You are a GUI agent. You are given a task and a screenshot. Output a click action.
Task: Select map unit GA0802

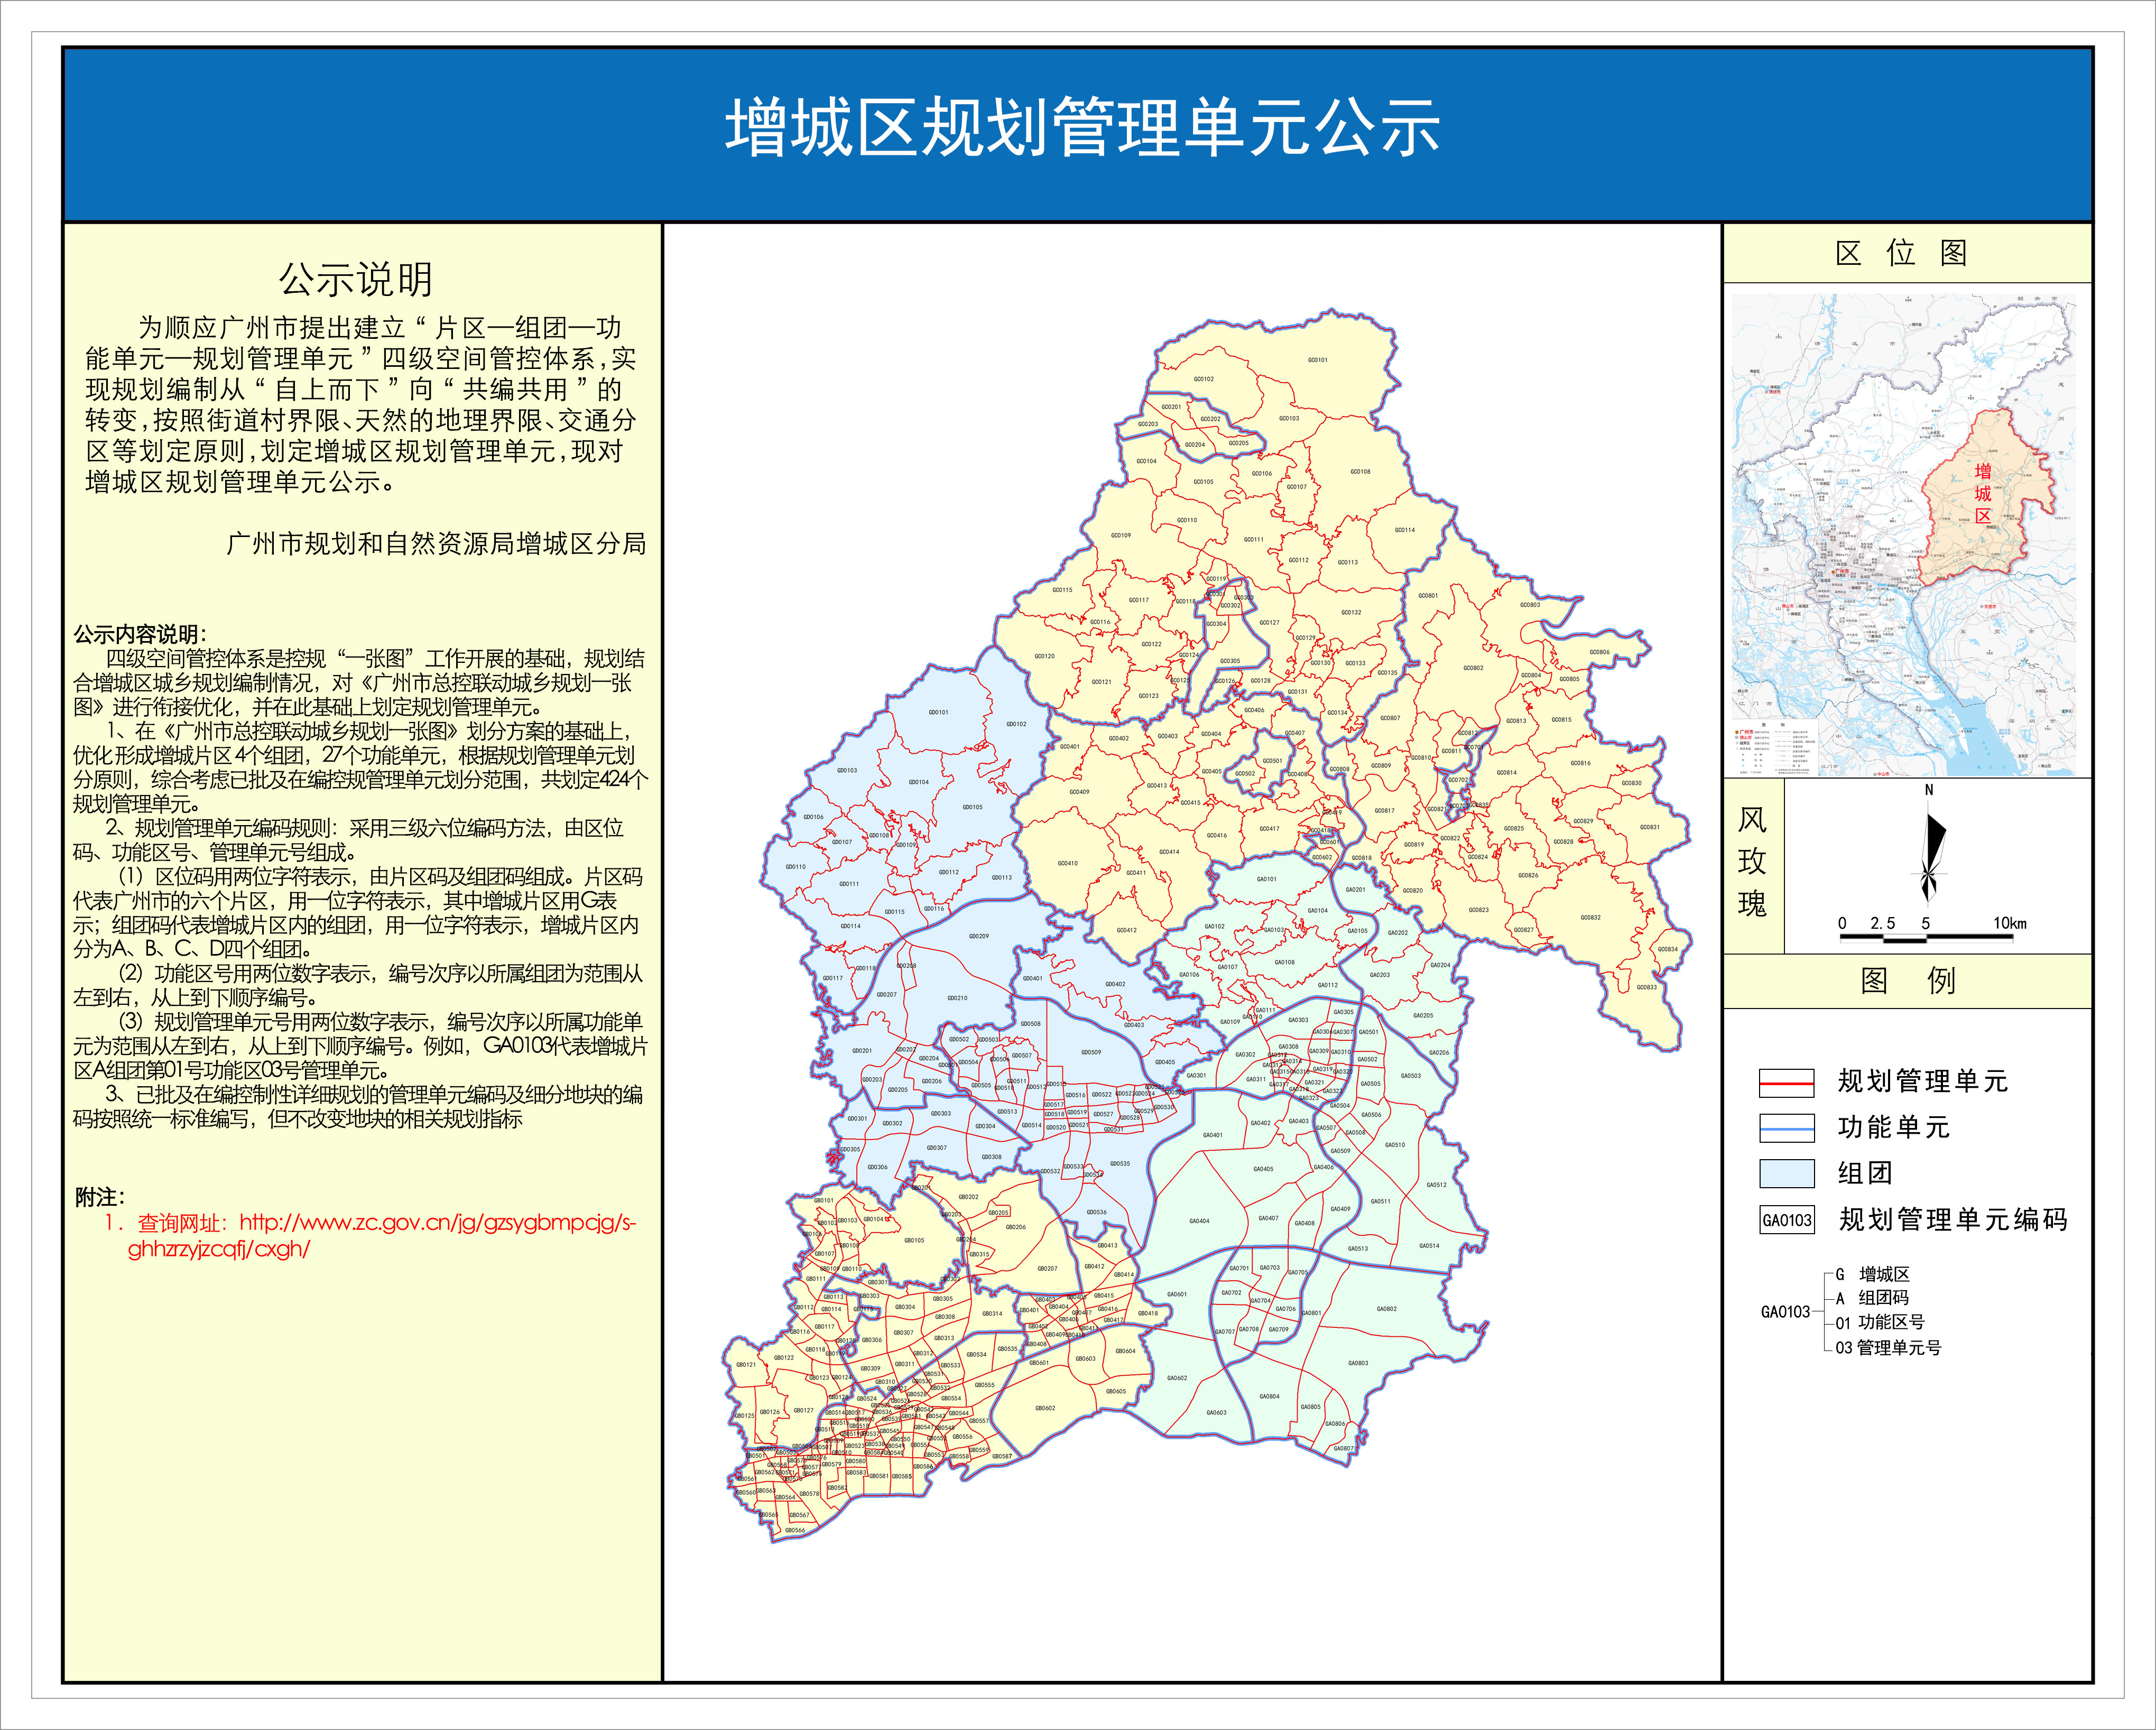pos(1386,1309)
